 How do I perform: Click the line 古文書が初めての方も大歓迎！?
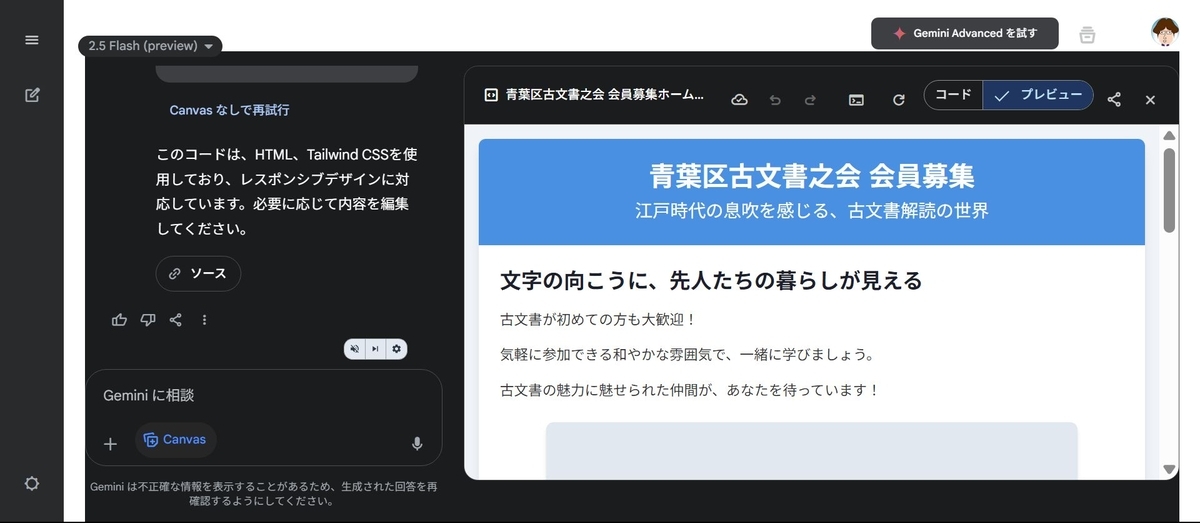pos(598,320)
